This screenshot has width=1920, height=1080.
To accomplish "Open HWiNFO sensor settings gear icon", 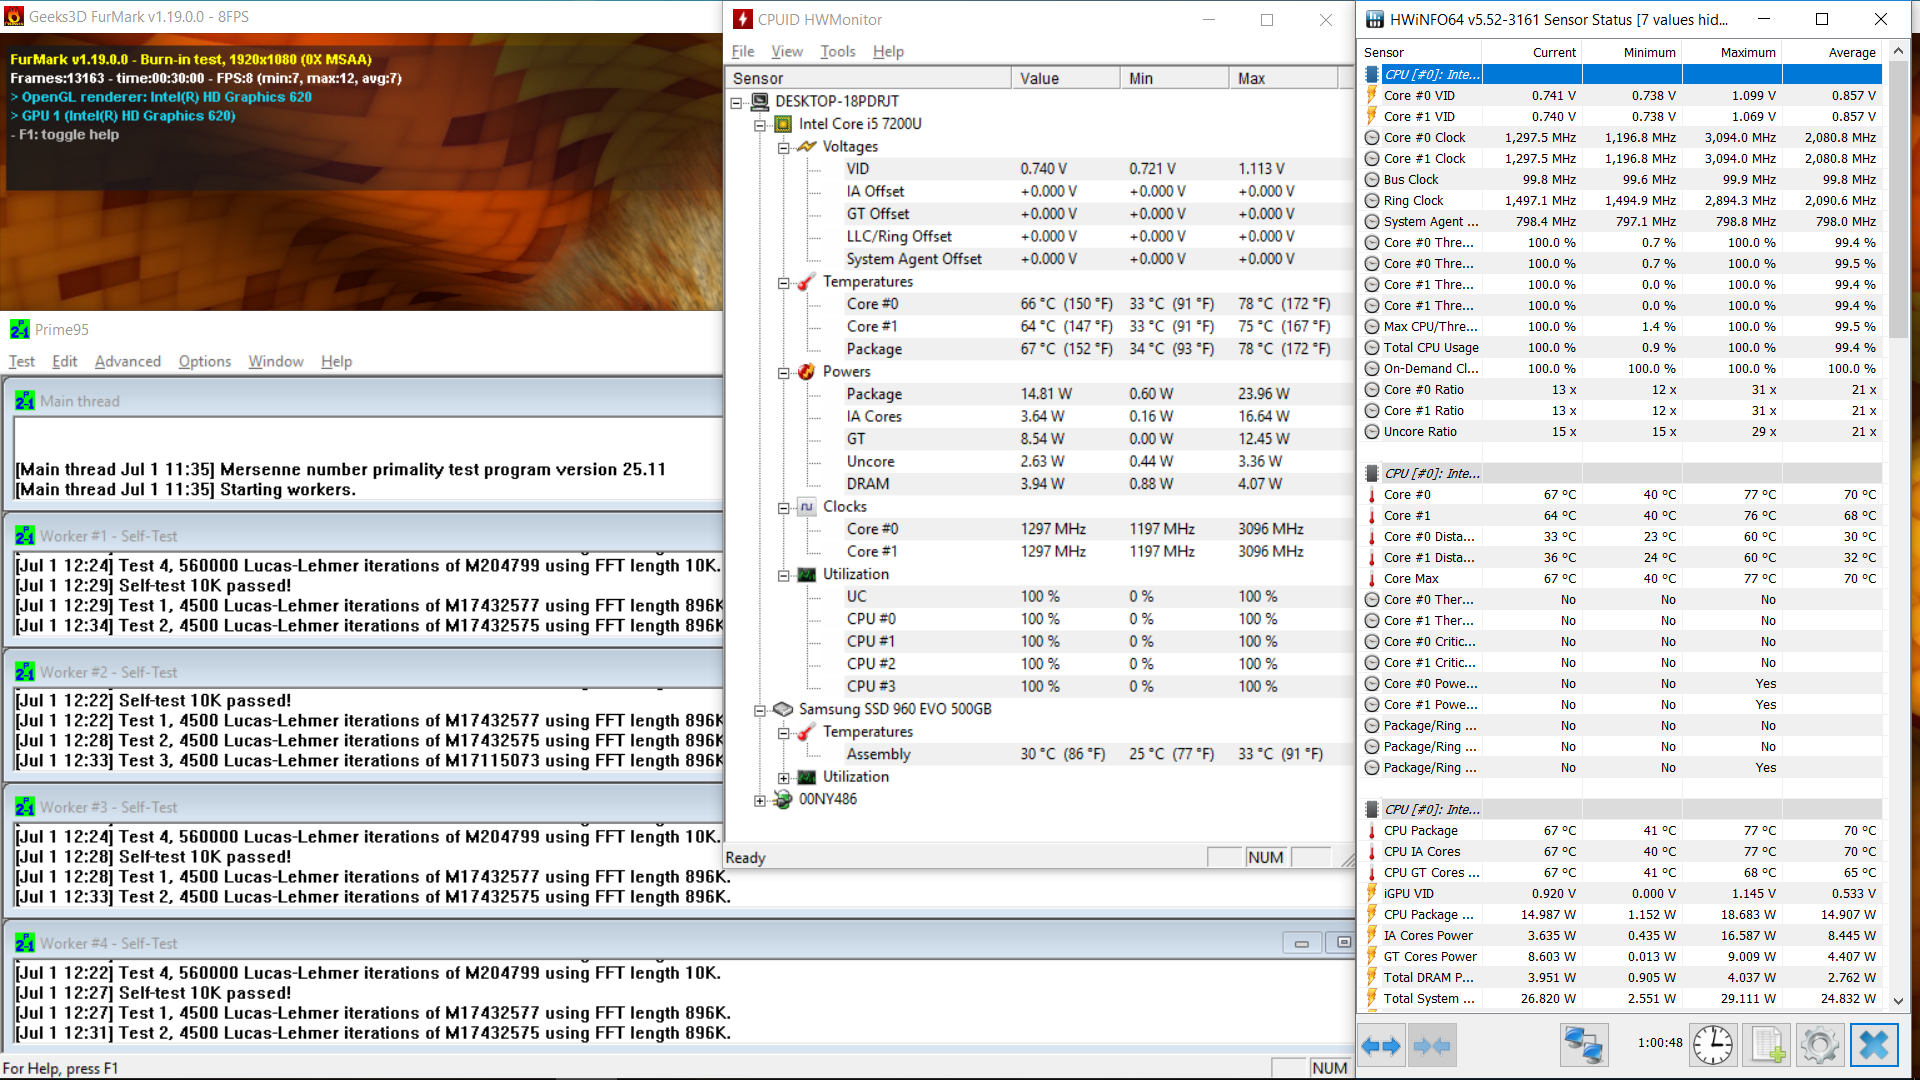I will click(x=1820, y=1046).
